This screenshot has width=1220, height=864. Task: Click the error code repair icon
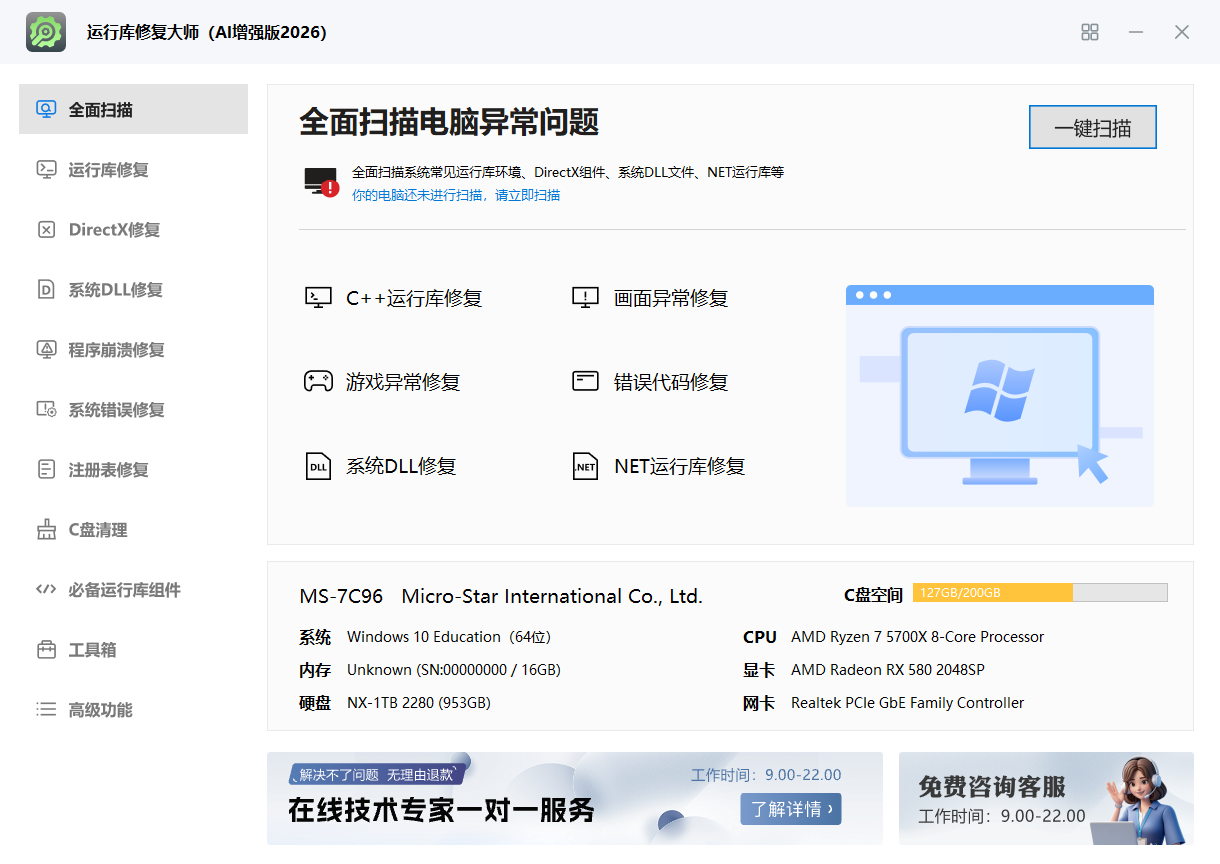(x=585, y=382)
